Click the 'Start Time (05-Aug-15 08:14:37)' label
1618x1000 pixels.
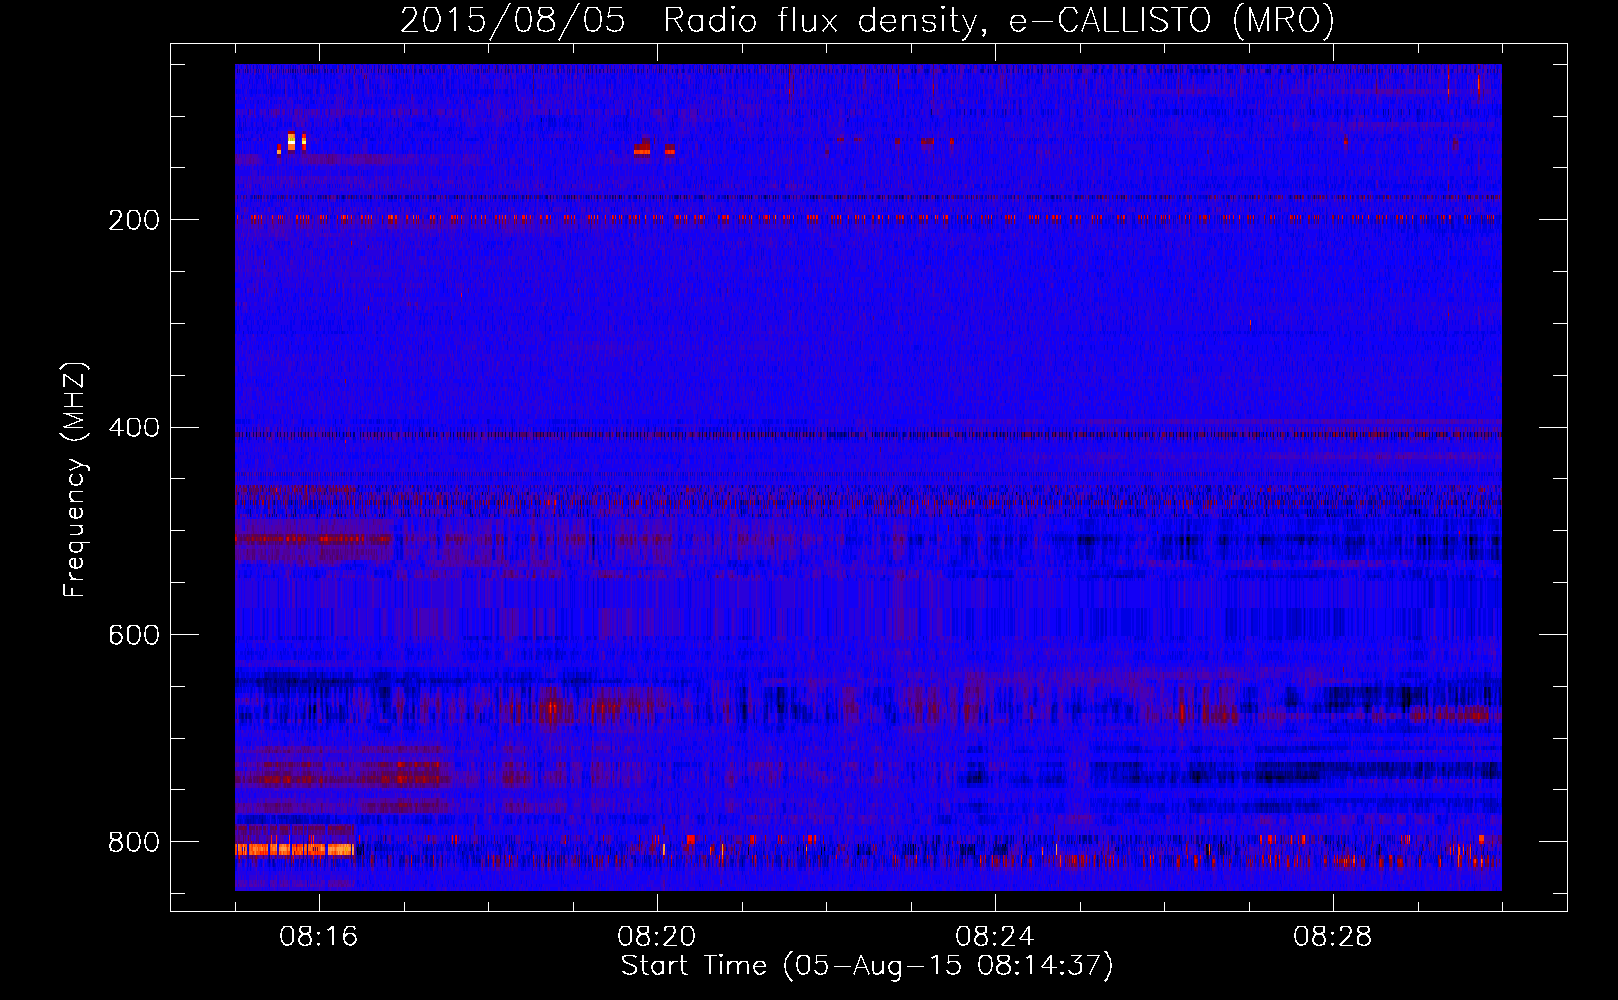point(867,966)
